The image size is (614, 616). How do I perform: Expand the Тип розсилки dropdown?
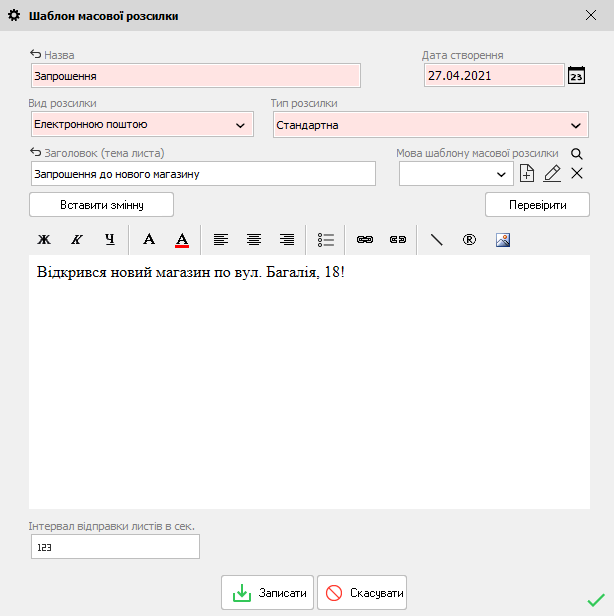[x=575, y=126]
